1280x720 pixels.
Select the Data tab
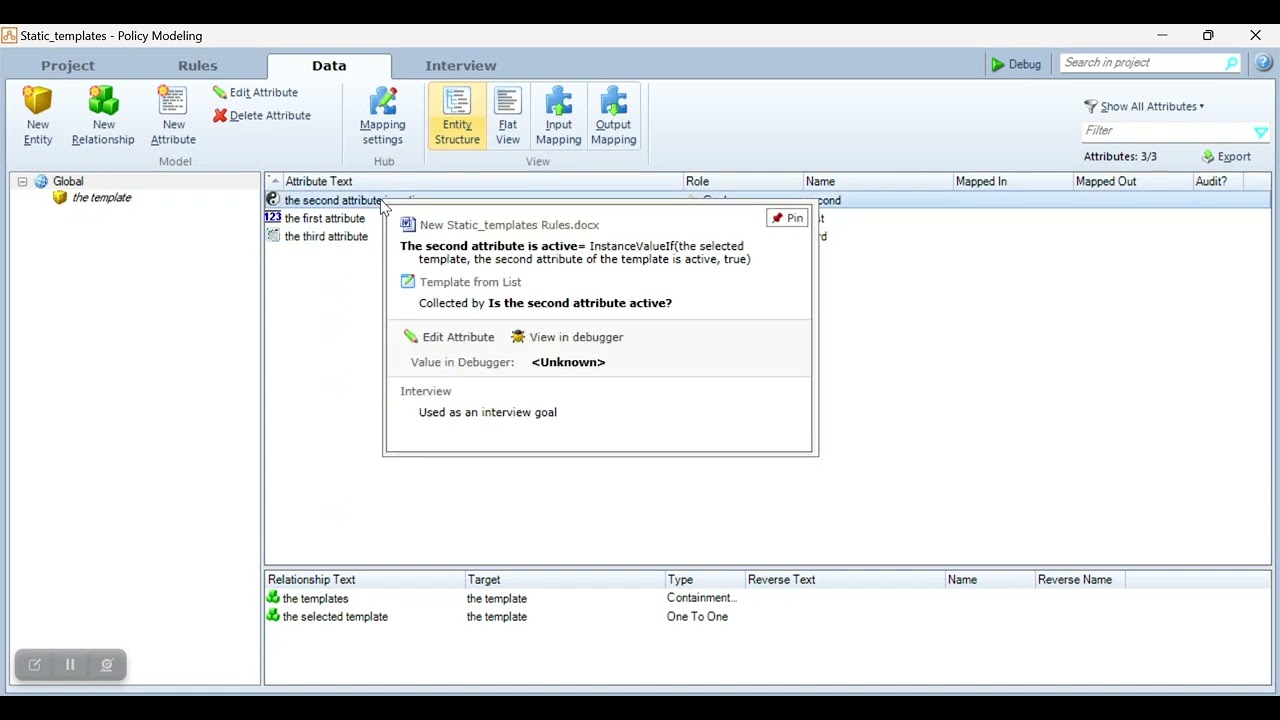click(329, 66)
